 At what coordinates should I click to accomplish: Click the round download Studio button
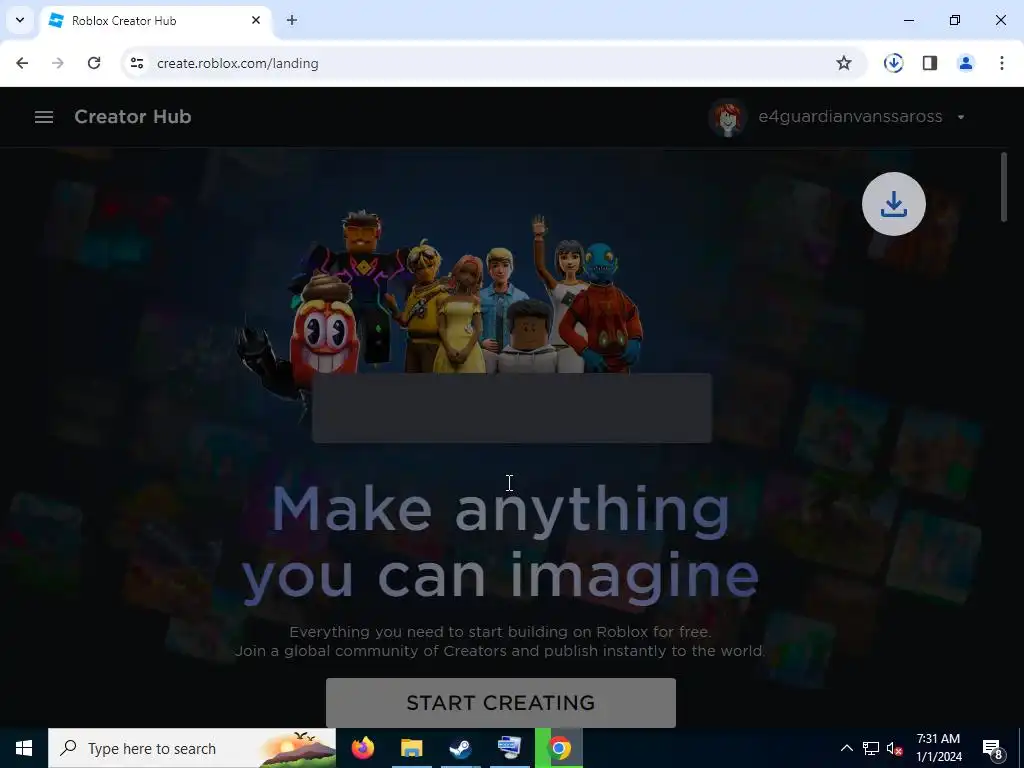point(893,204)
